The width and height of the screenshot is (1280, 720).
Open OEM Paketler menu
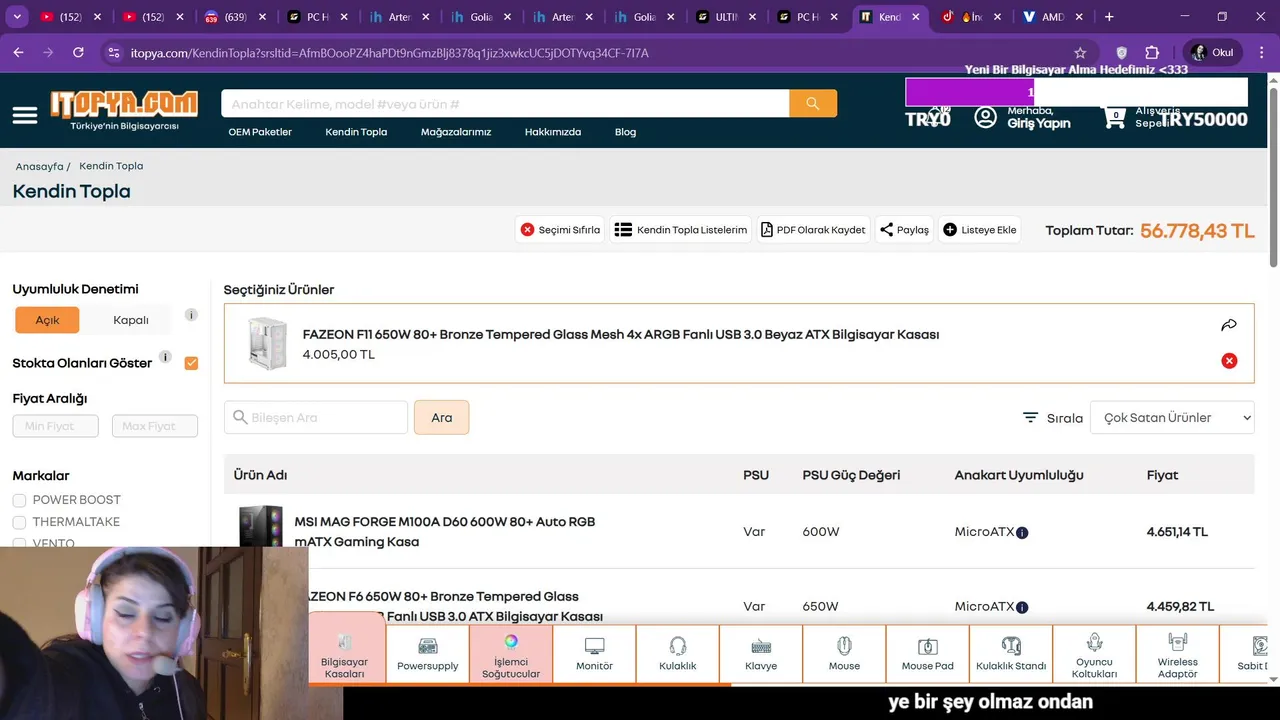[260, 132]
